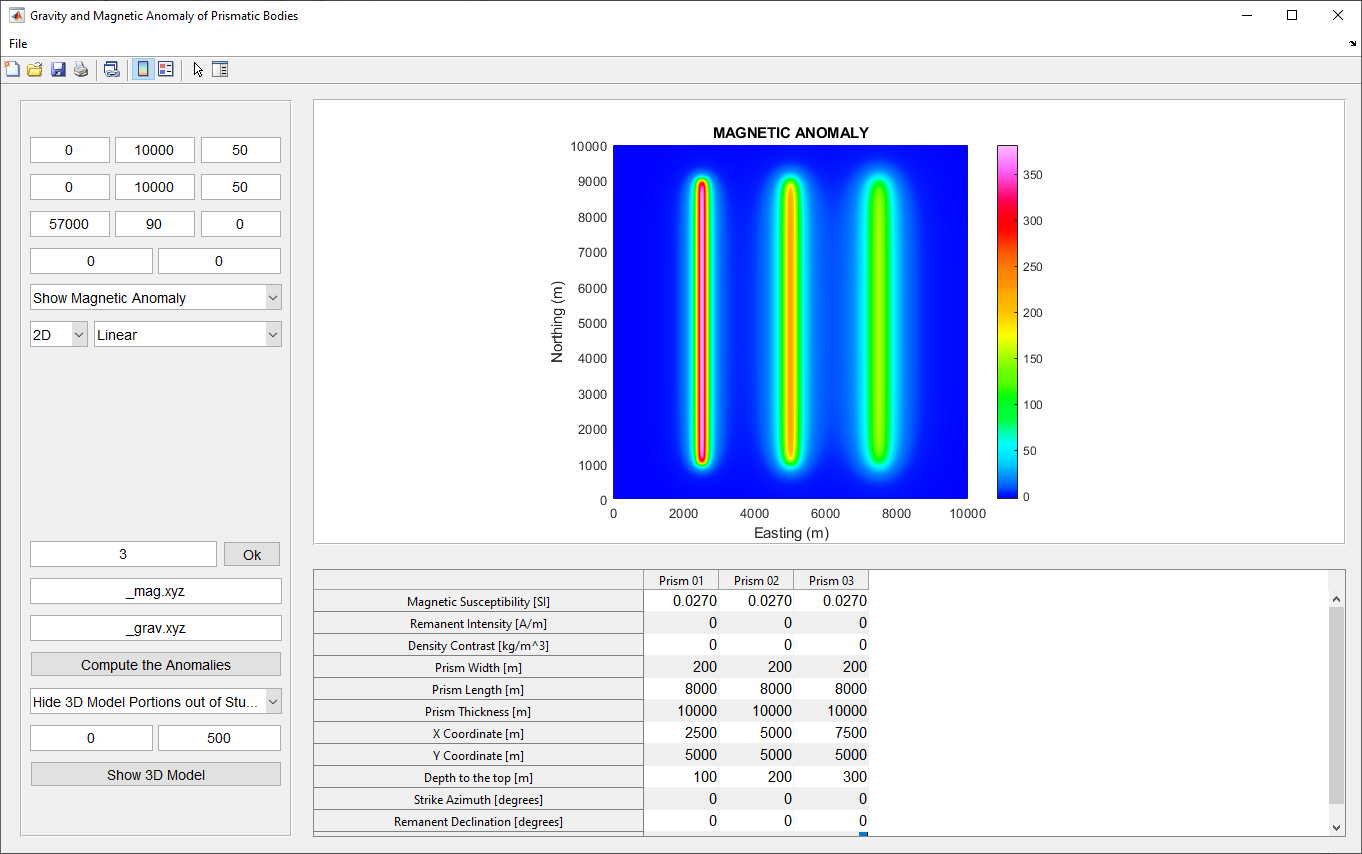Screen dimensions: 1362x854
Task: Click the Remanent Declination [degrees] row label
Action: point(478,821)
